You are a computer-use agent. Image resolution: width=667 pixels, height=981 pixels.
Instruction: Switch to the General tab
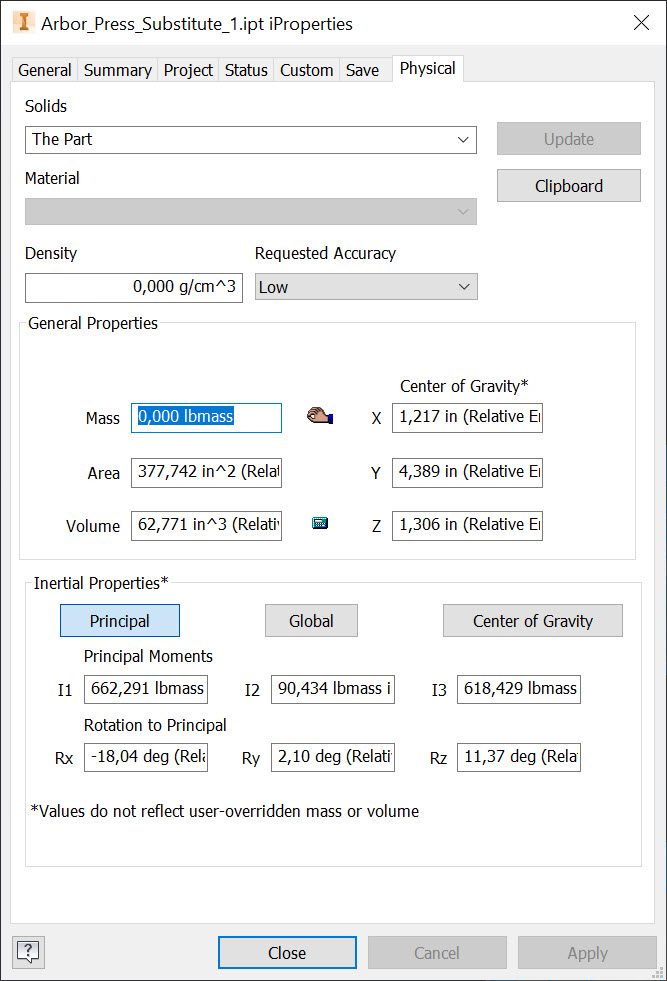coord(43,69)
